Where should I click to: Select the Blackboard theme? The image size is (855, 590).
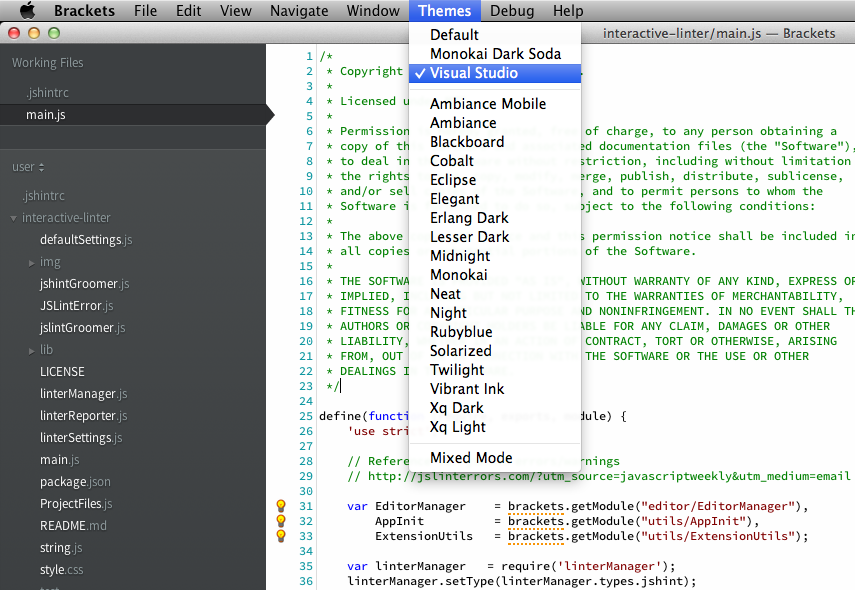[495, 142]
